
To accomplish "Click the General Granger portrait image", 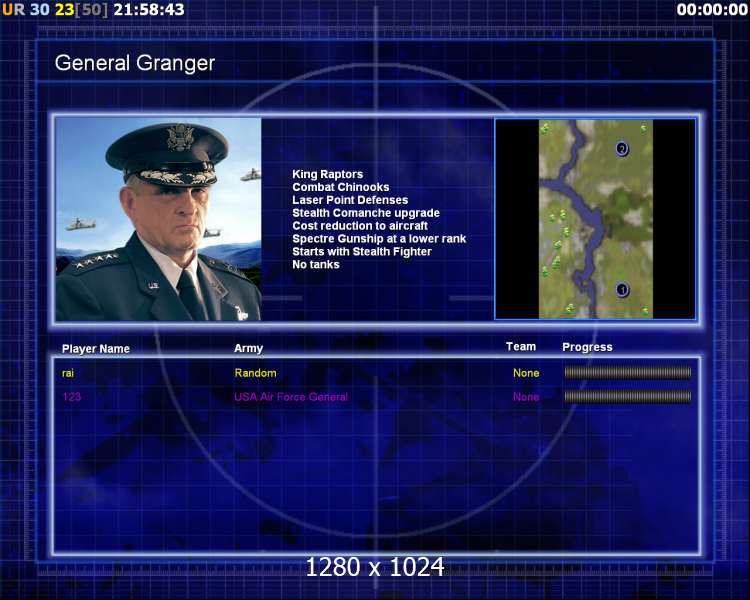I will coord(158,219).
